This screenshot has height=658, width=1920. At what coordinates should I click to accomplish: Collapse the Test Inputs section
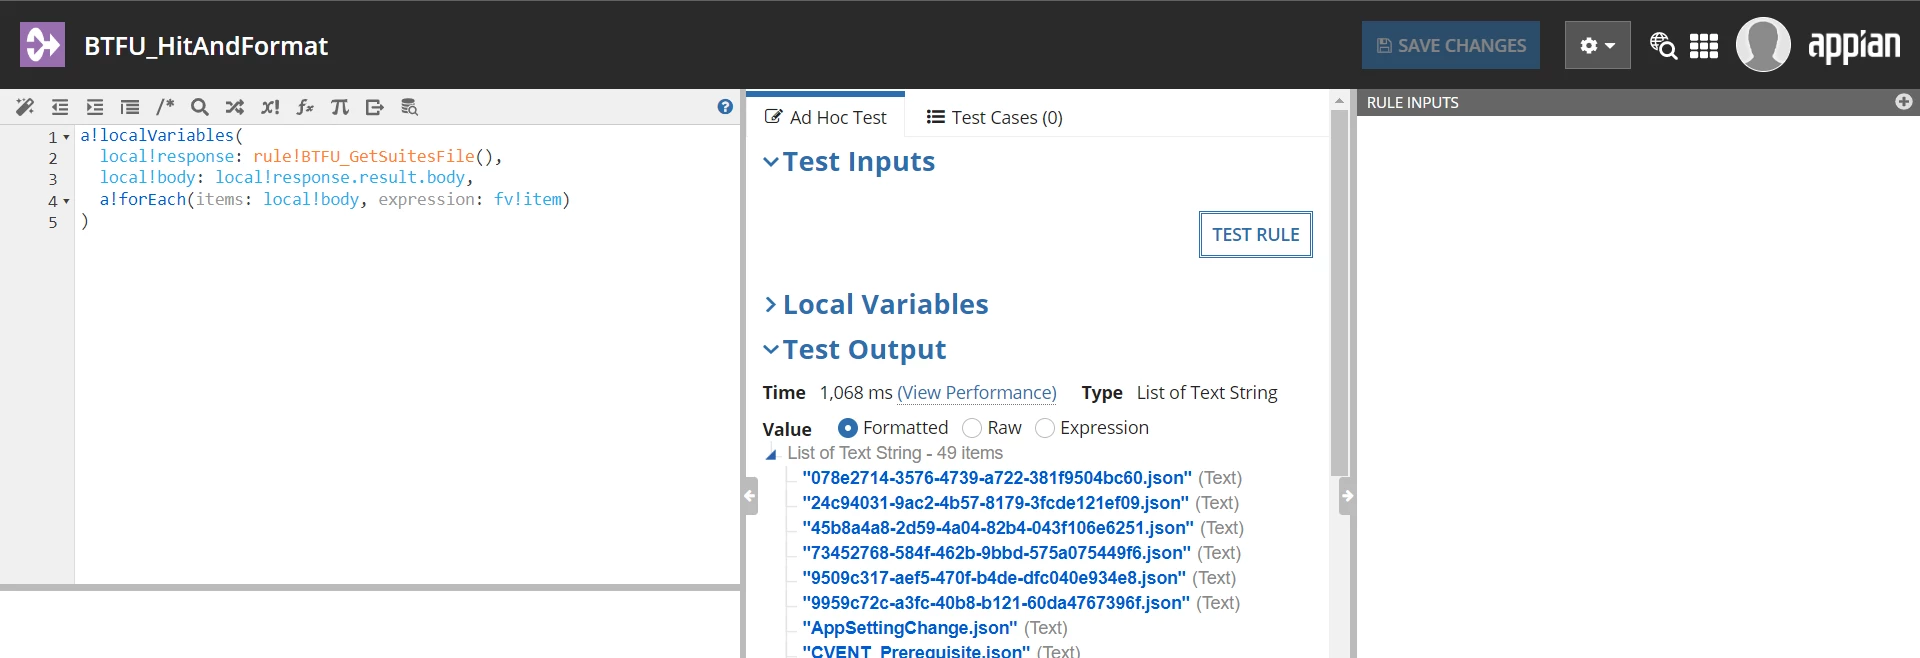(770, 162)
